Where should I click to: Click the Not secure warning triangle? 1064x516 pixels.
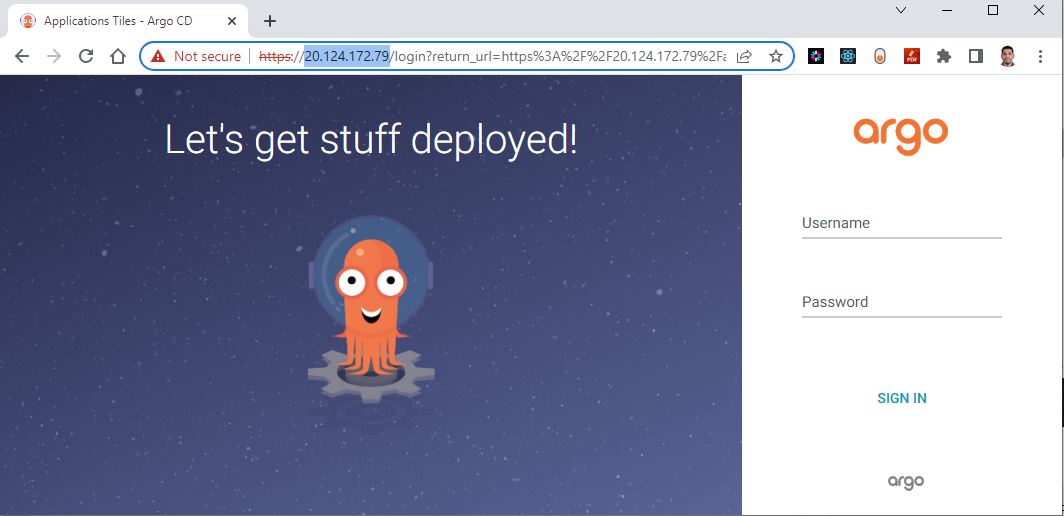158,56
